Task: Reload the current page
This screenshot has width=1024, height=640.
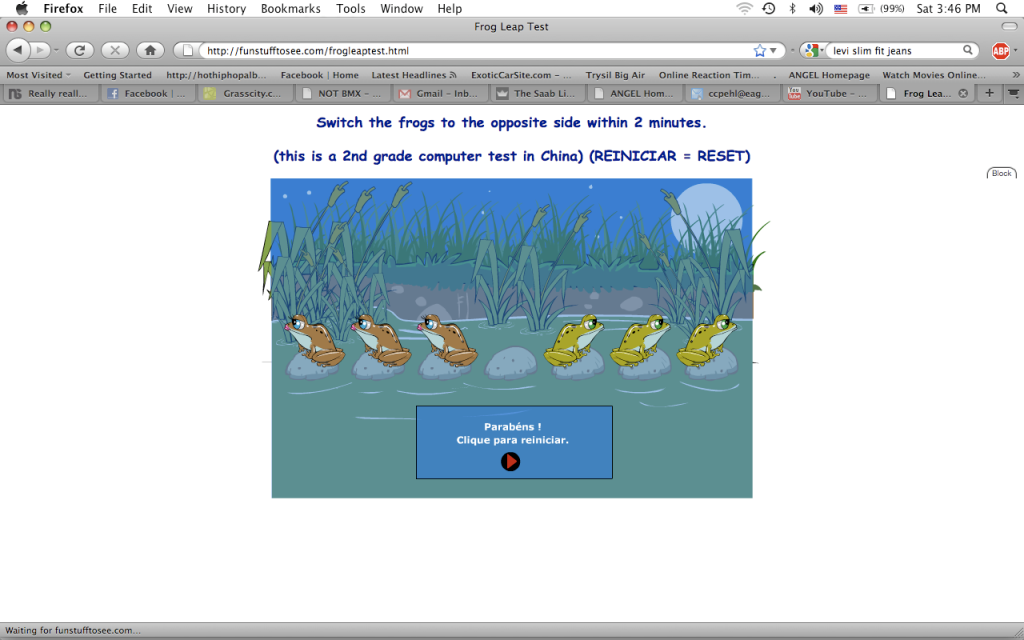Action: coord(79,50)
